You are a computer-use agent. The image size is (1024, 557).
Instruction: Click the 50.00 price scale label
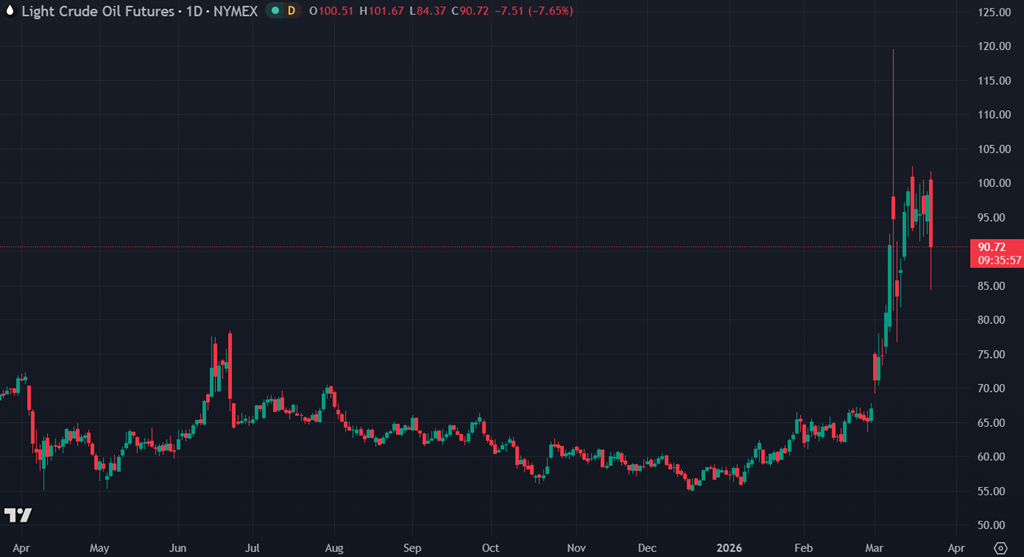pos(992,525)
